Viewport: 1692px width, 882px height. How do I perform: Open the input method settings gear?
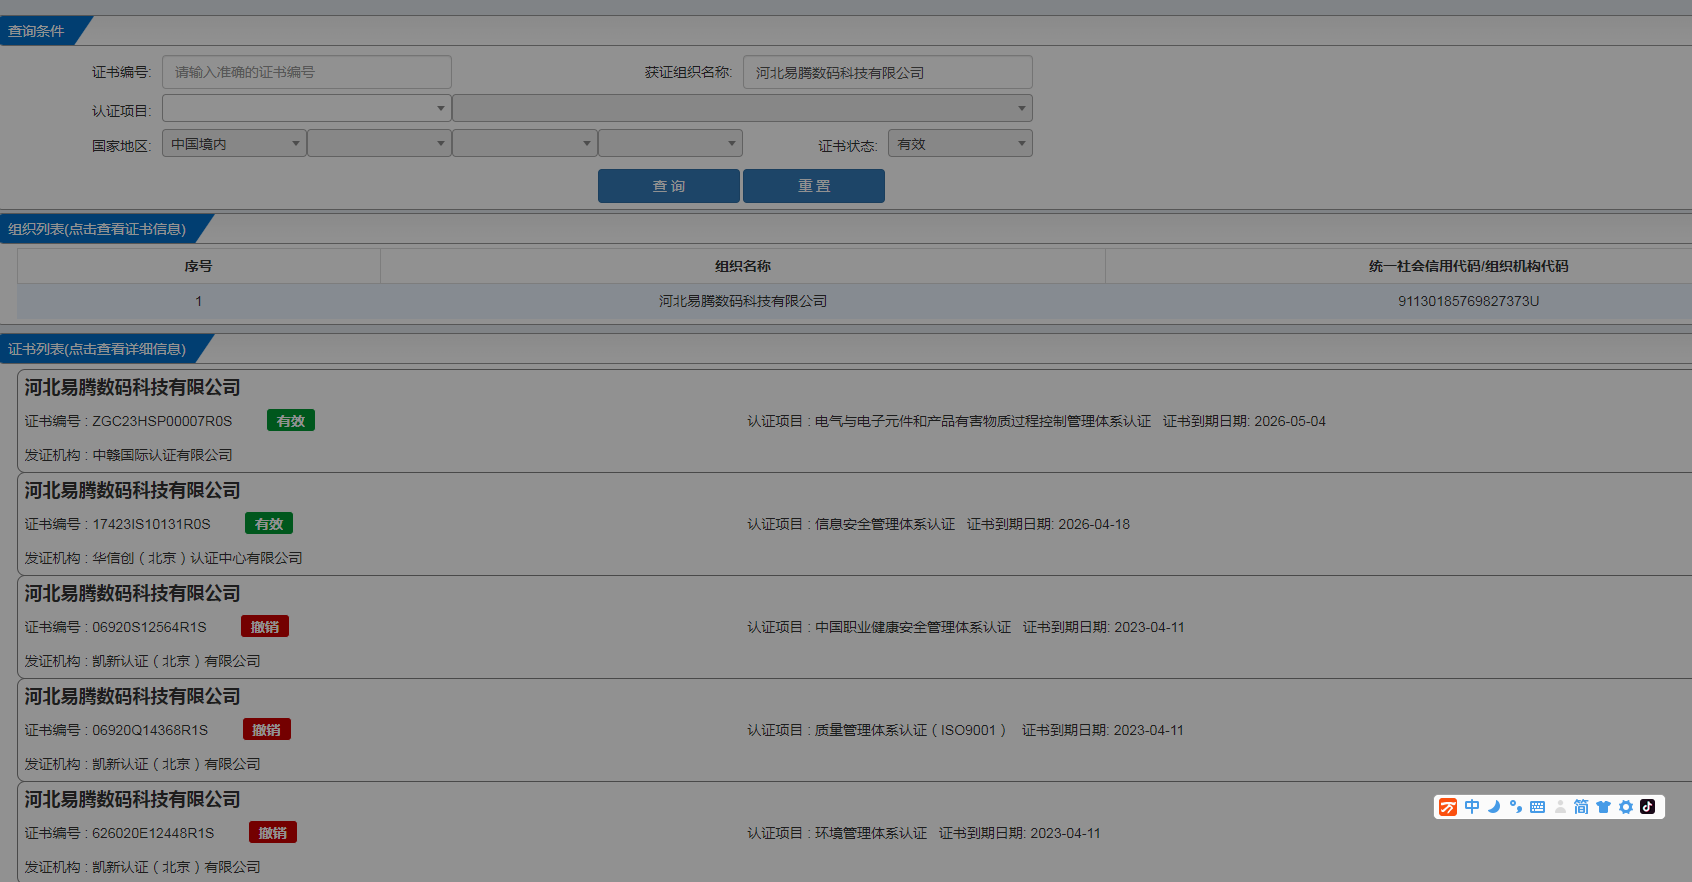(1626, 807)
